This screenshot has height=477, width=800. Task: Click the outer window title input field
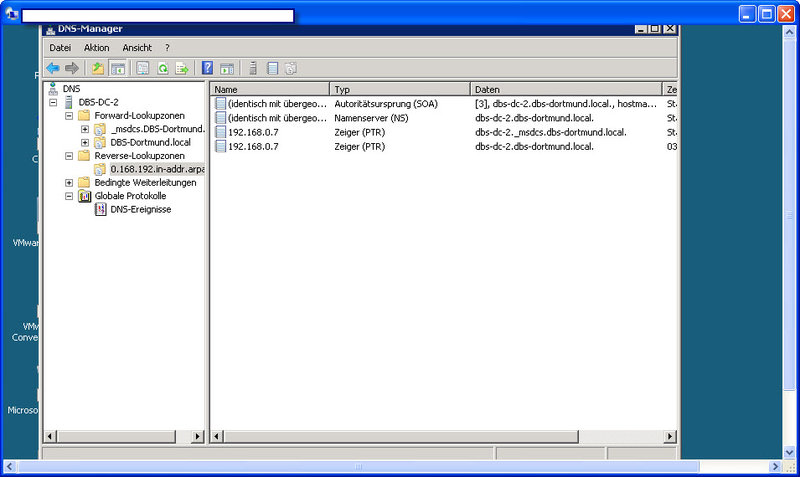pos(158,16)
